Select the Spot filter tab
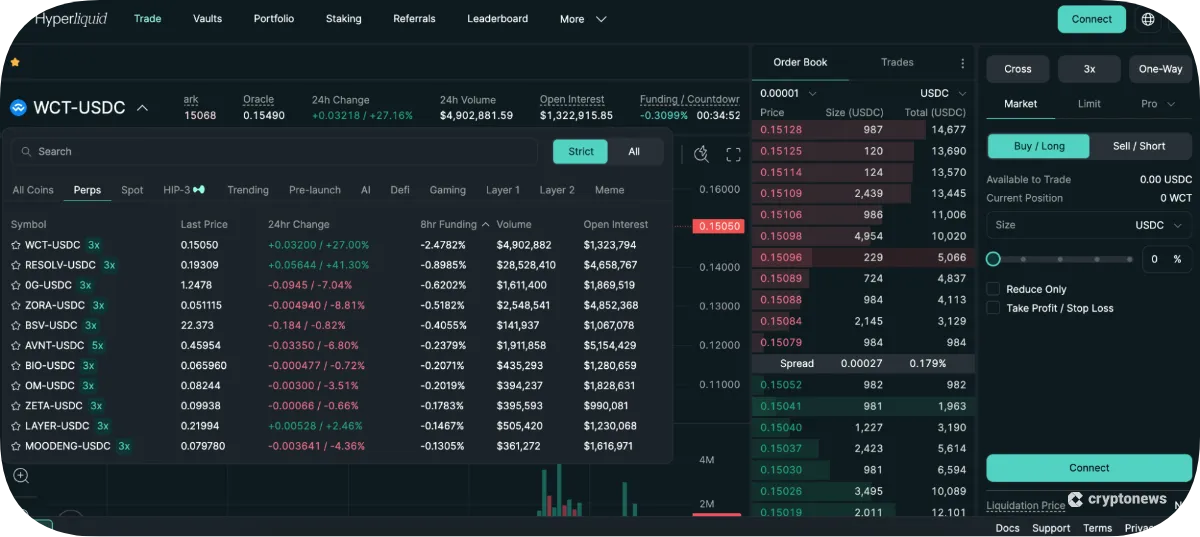Screen dimensions: 1200x537 [132, 190]
